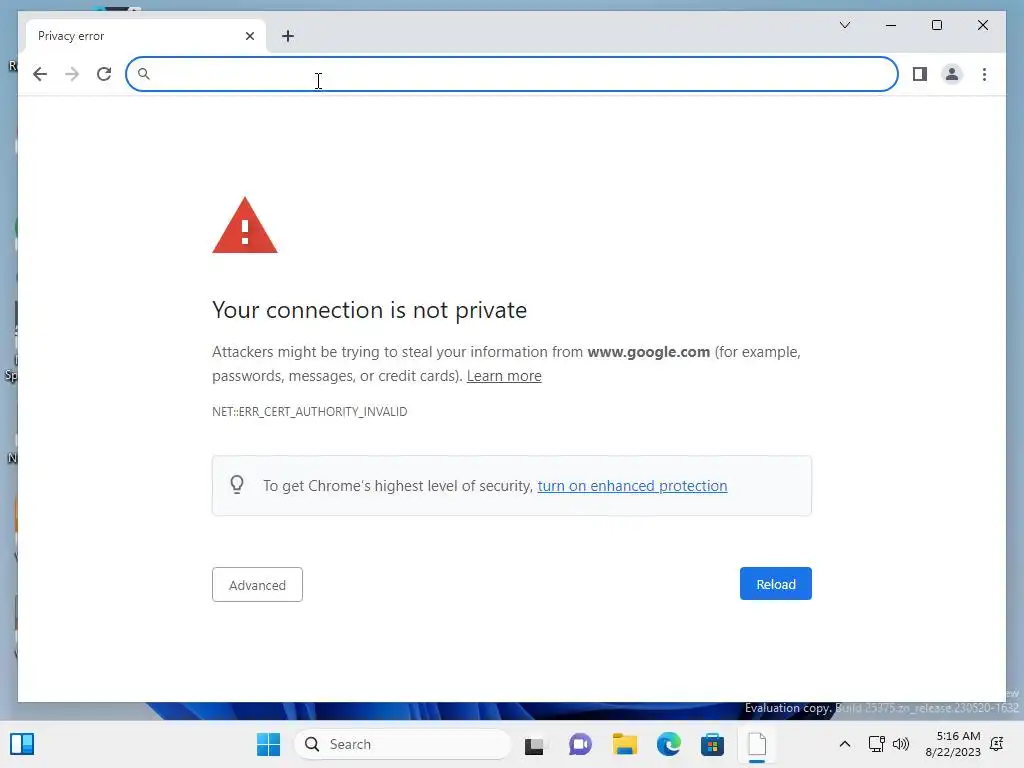Open the Chat app on the taskbar

[580, 744]
